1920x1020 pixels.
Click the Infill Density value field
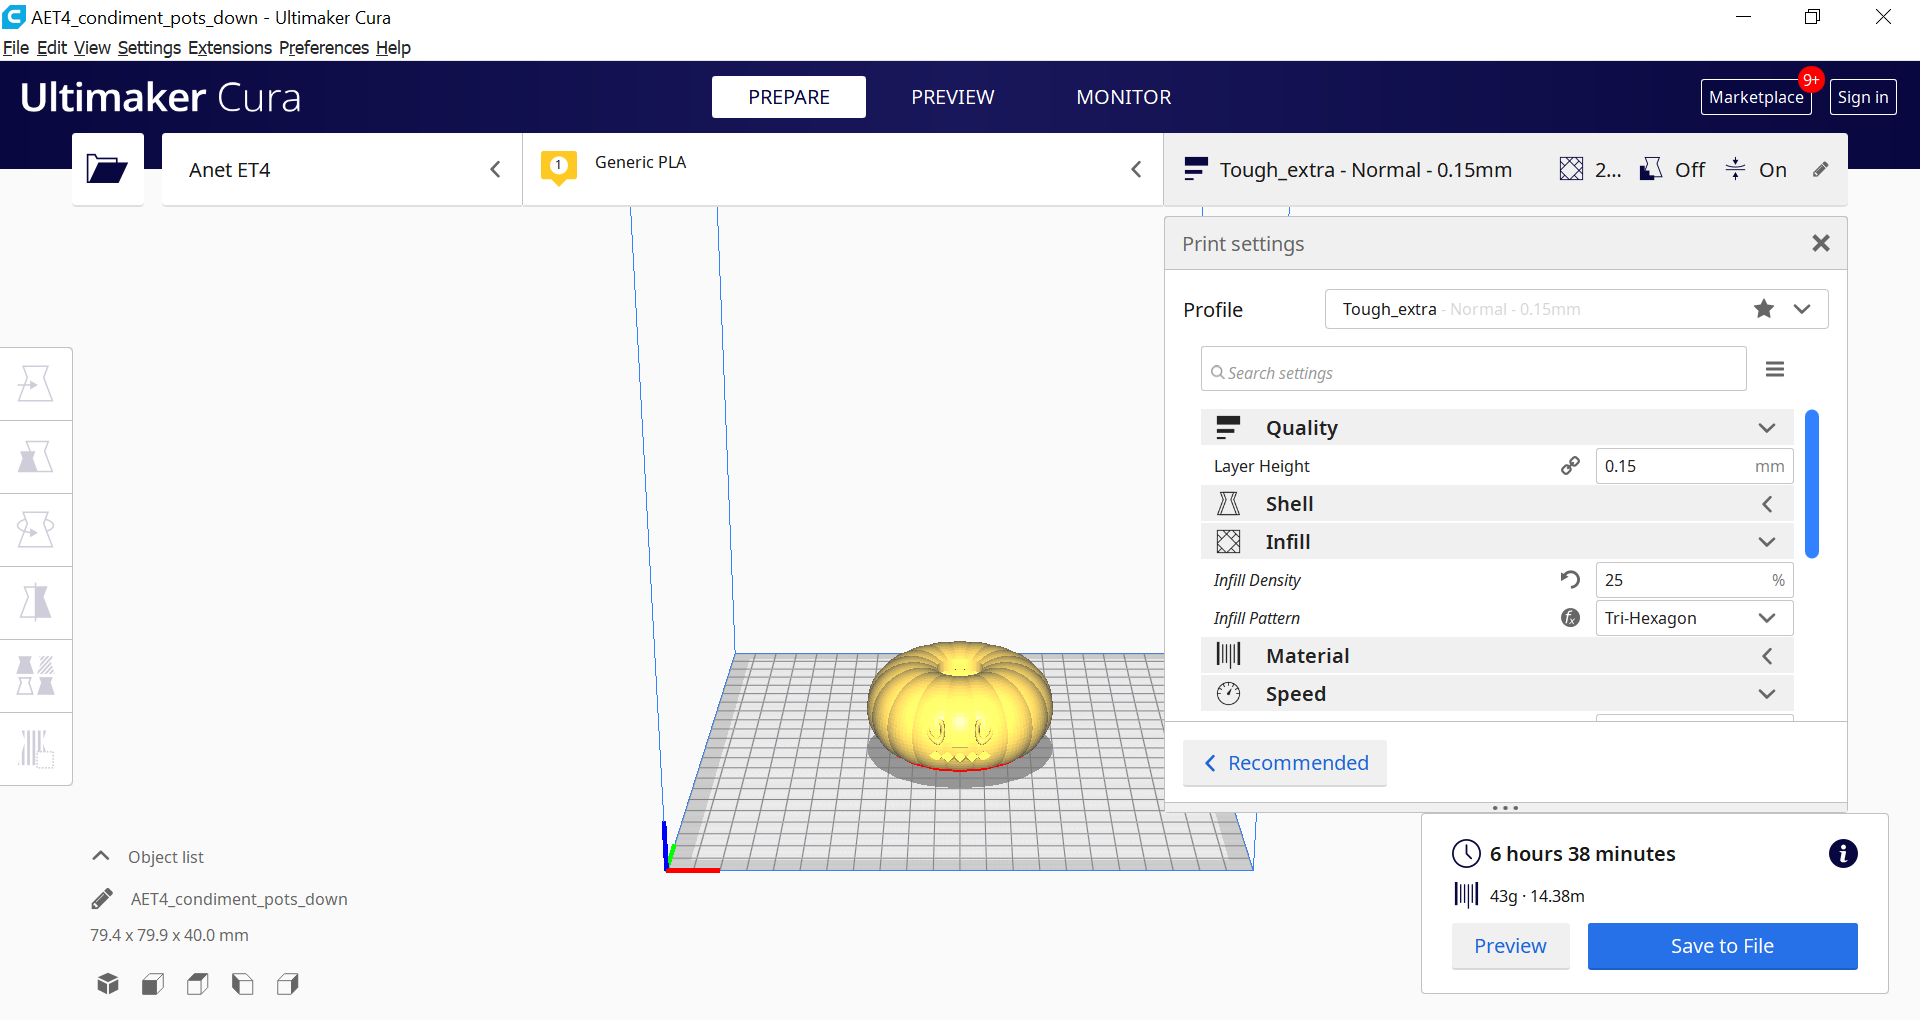1694,580
